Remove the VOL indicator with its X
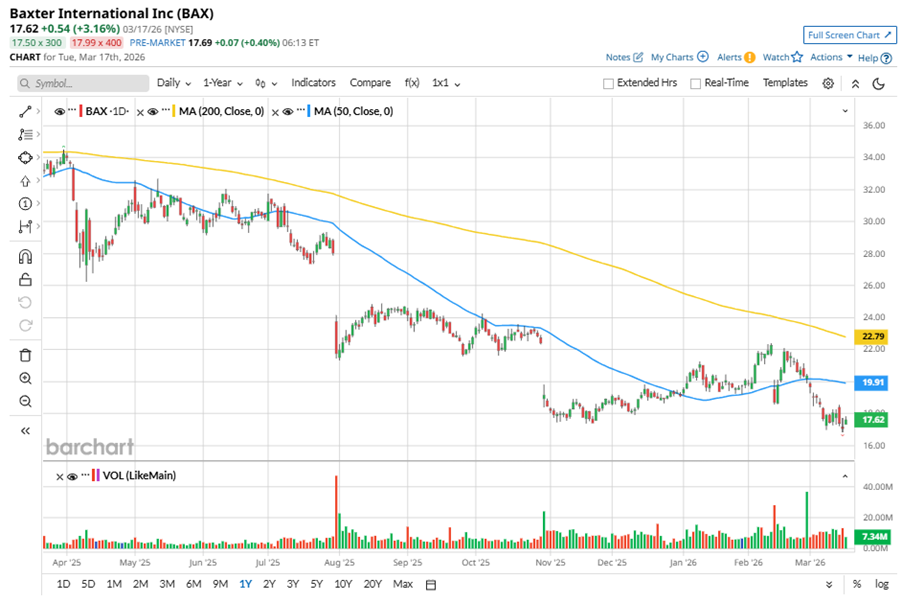902x602 pixels. pyautogui.click(x=59, y=477)
